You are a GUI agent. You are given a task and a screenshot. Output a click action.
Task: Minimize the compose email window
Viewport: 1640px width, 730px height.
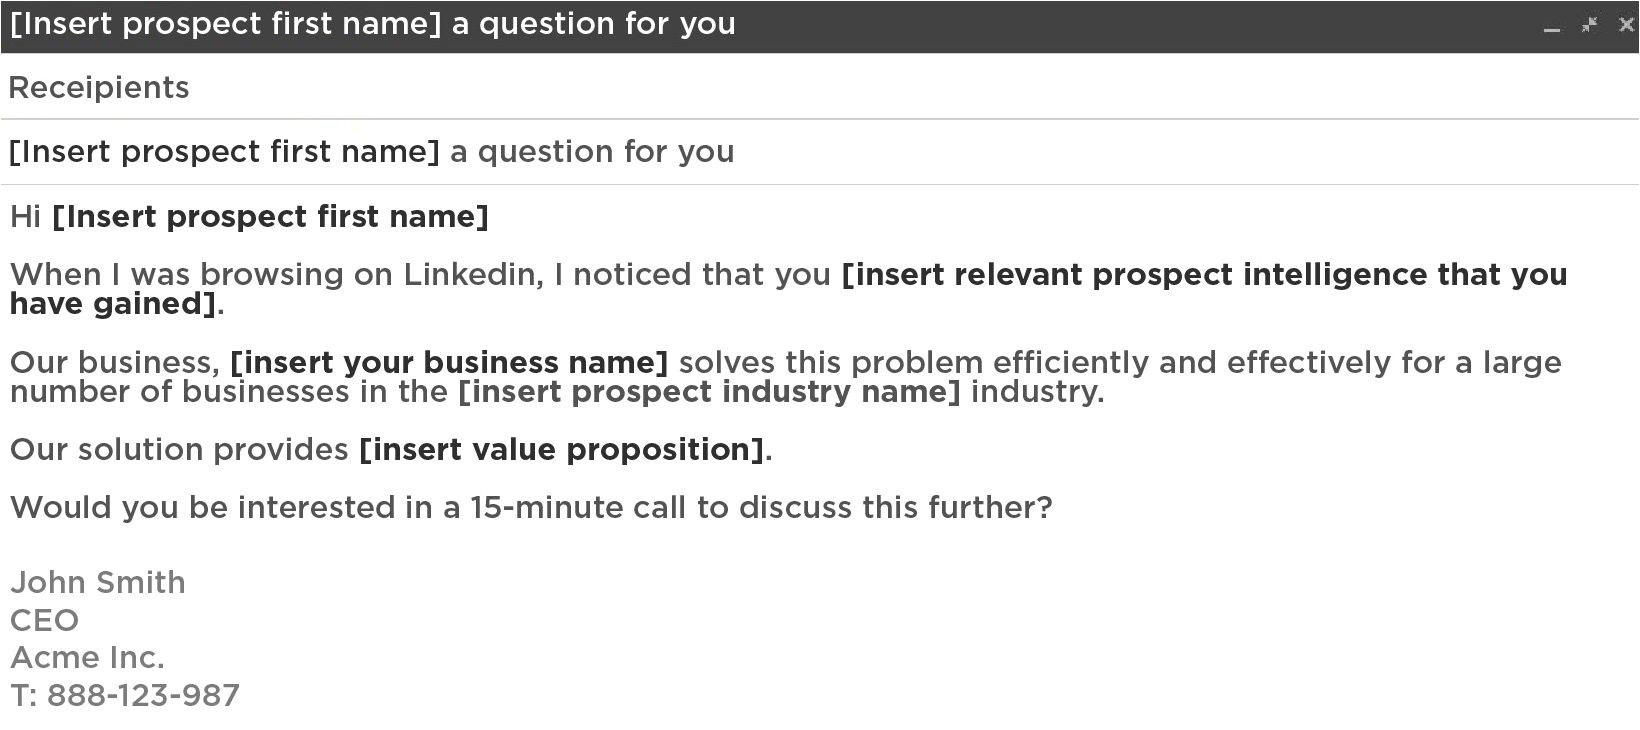1552,28
